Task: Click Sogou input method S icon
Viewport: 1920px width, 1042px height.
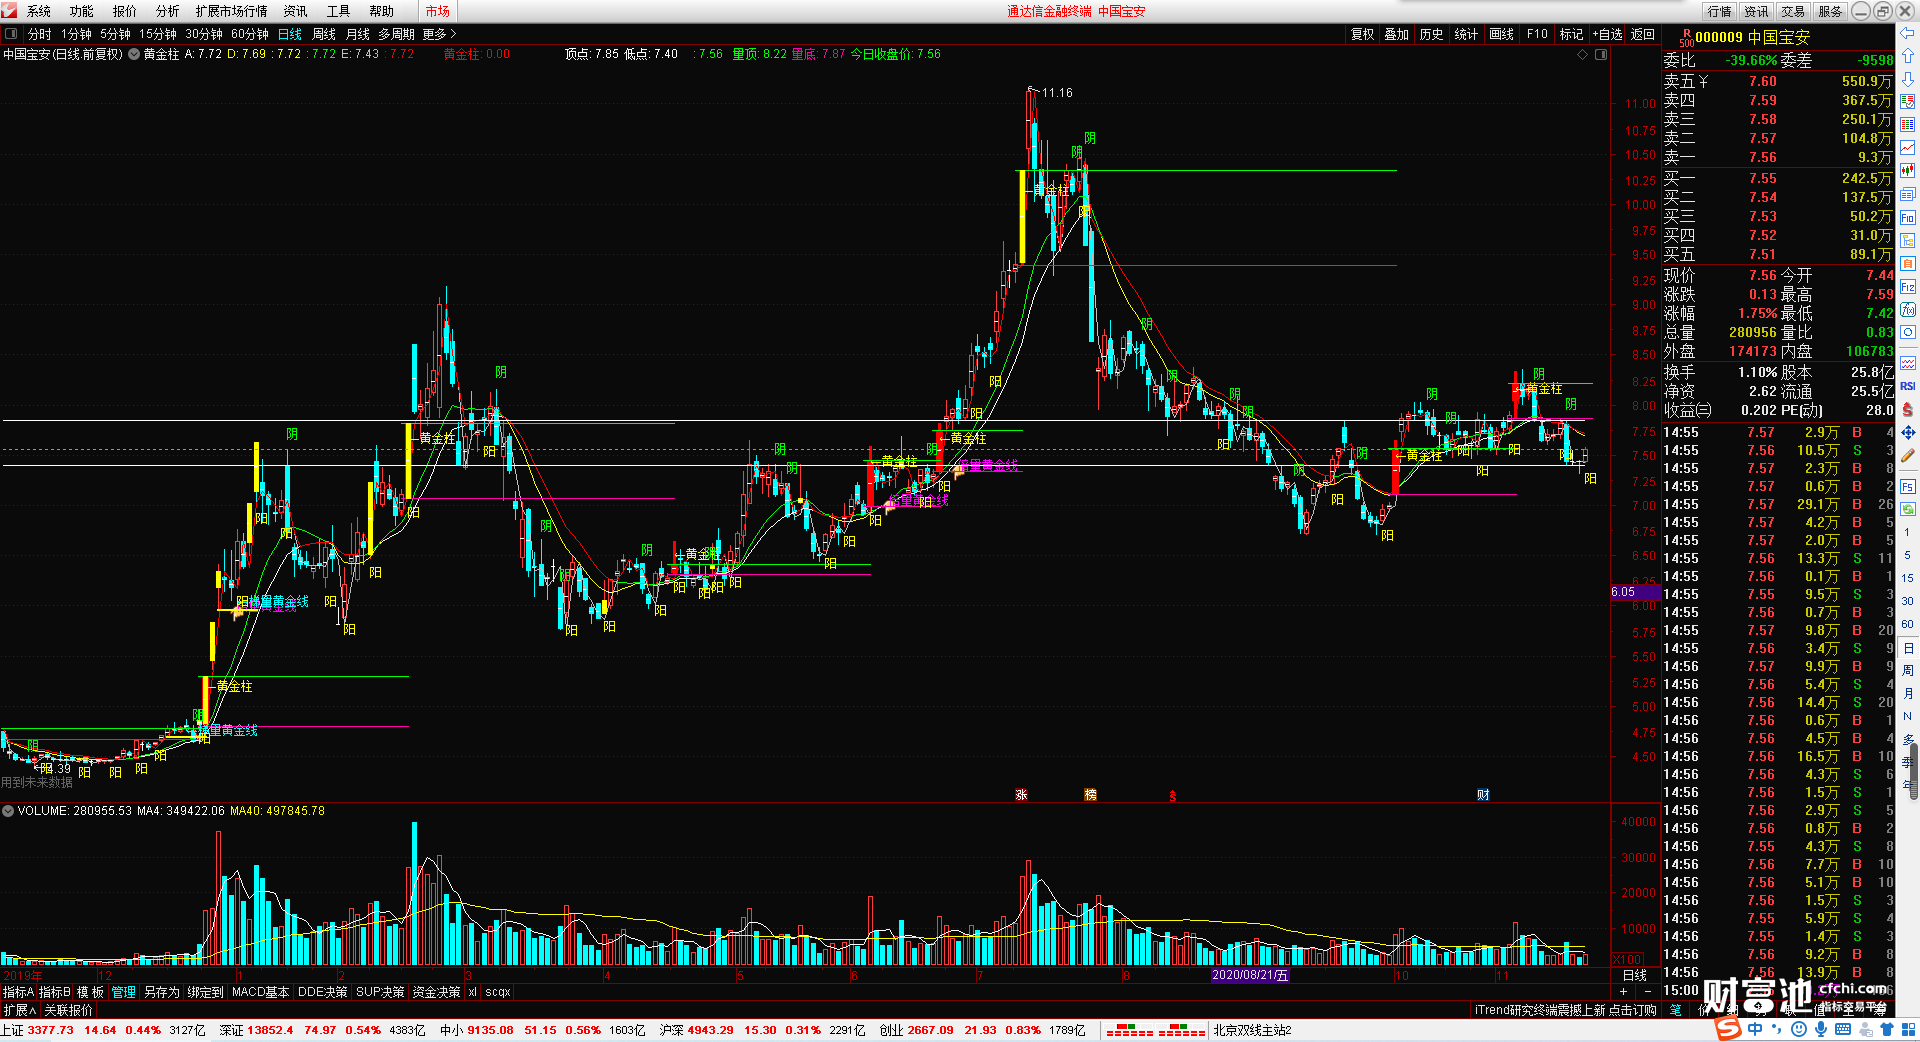Action: click(x=1728, y=1029)
